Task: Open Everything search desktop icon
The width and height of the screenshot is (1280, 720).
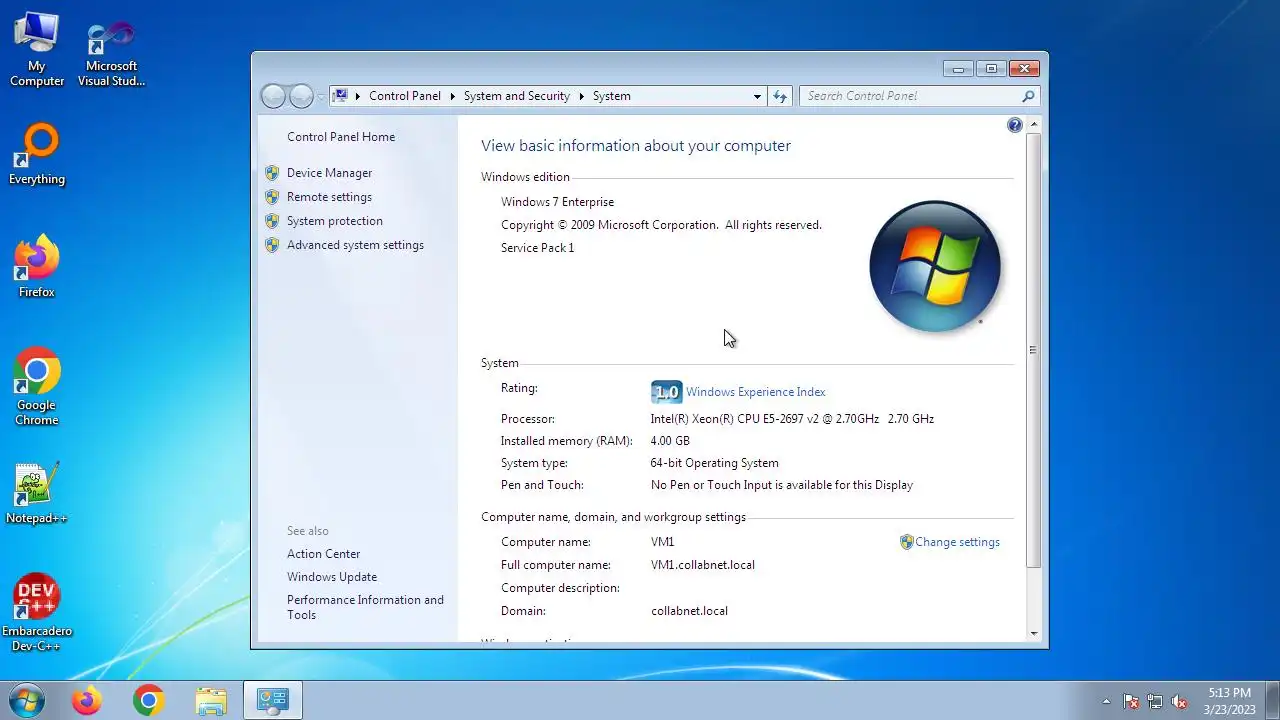Action: [x=37, y=155]
